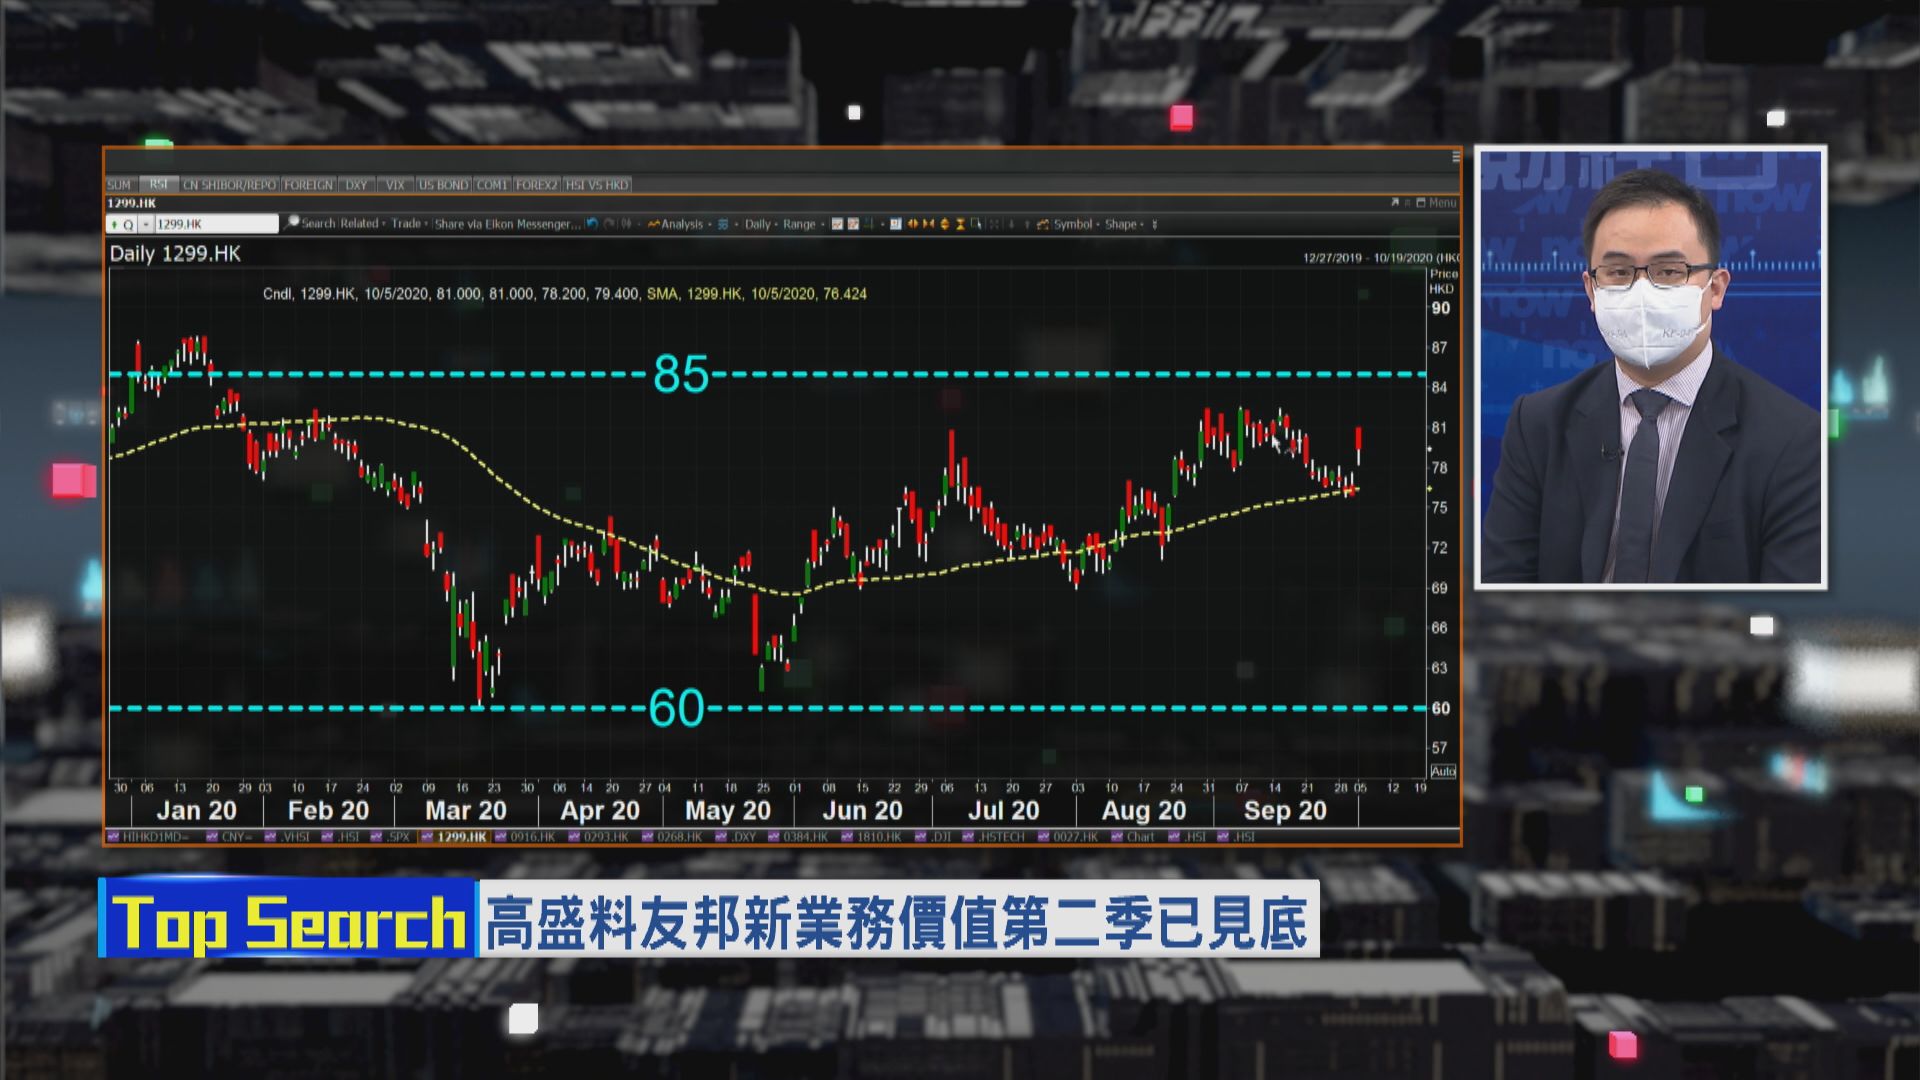Click the undo arrow icon in the toolbar
Image resolution: width=1920 pixels, height=1080 pixels.
tap(592, 224)
